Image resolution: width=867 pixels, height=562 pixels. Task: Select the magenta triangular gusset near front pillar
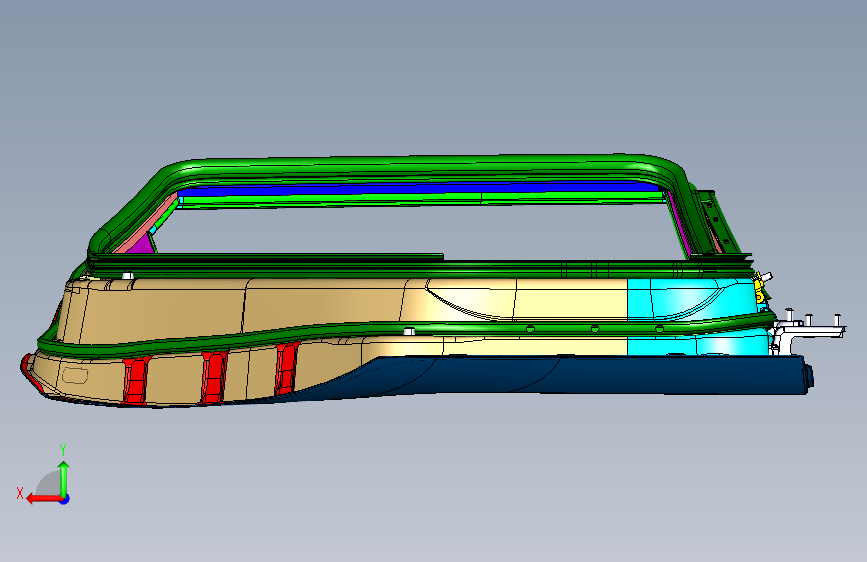pos(142,244)
